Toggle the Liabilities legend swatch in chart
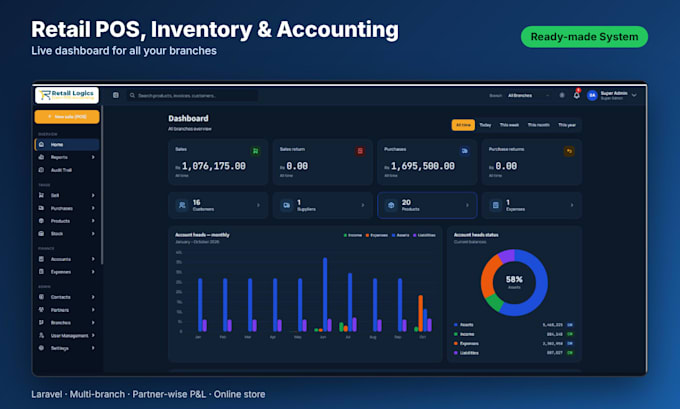This screenshot has height=409, width=680. click(415, 235)
